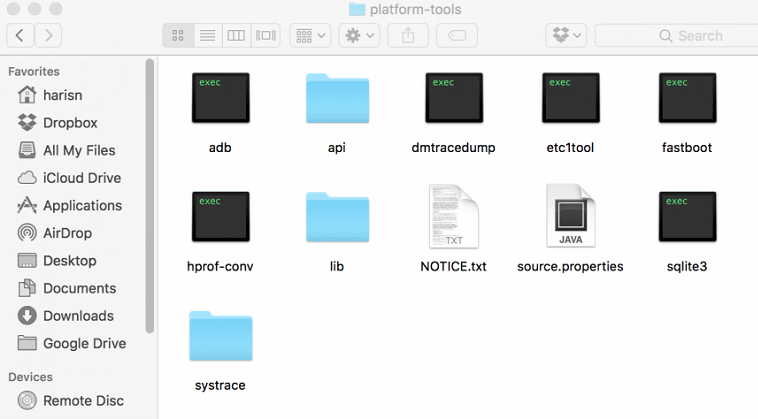Screen dimensions: 758x419
Task: Select the adb executable icon
Action: 220,98
